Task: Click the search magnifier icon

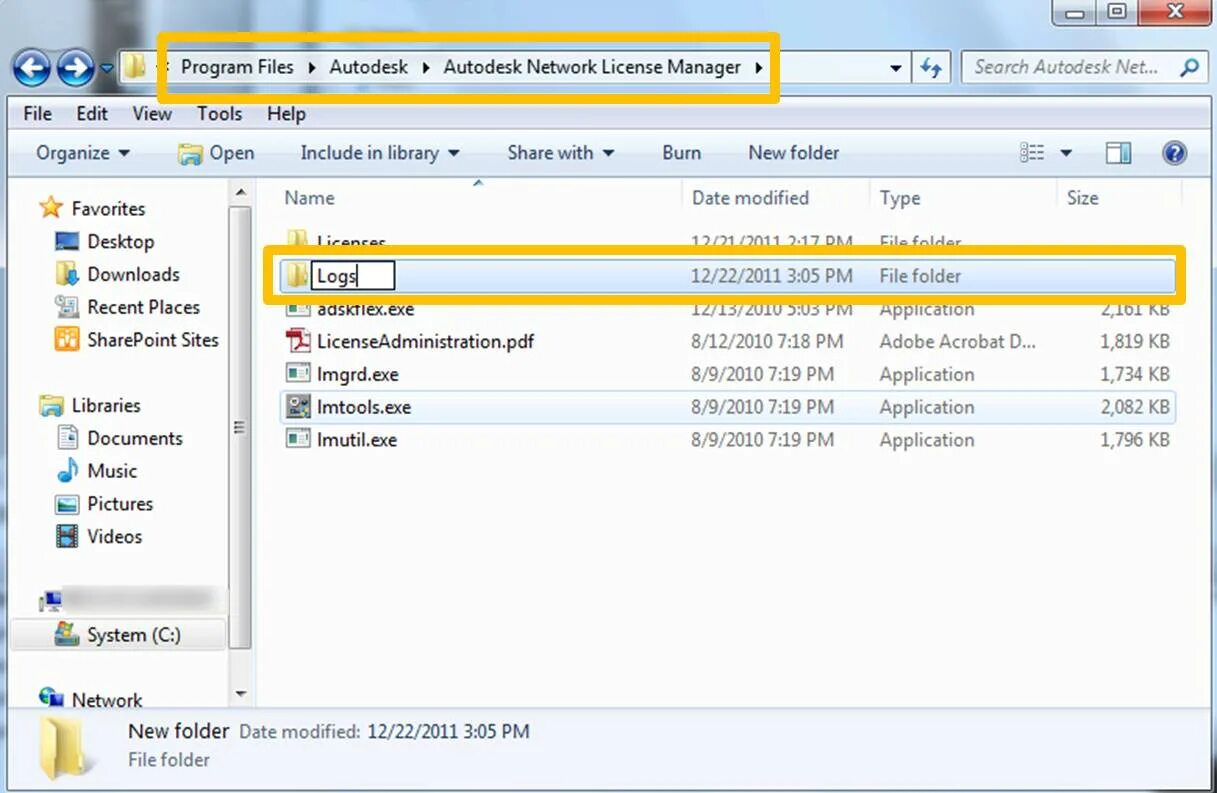Action: (1189, 67)
